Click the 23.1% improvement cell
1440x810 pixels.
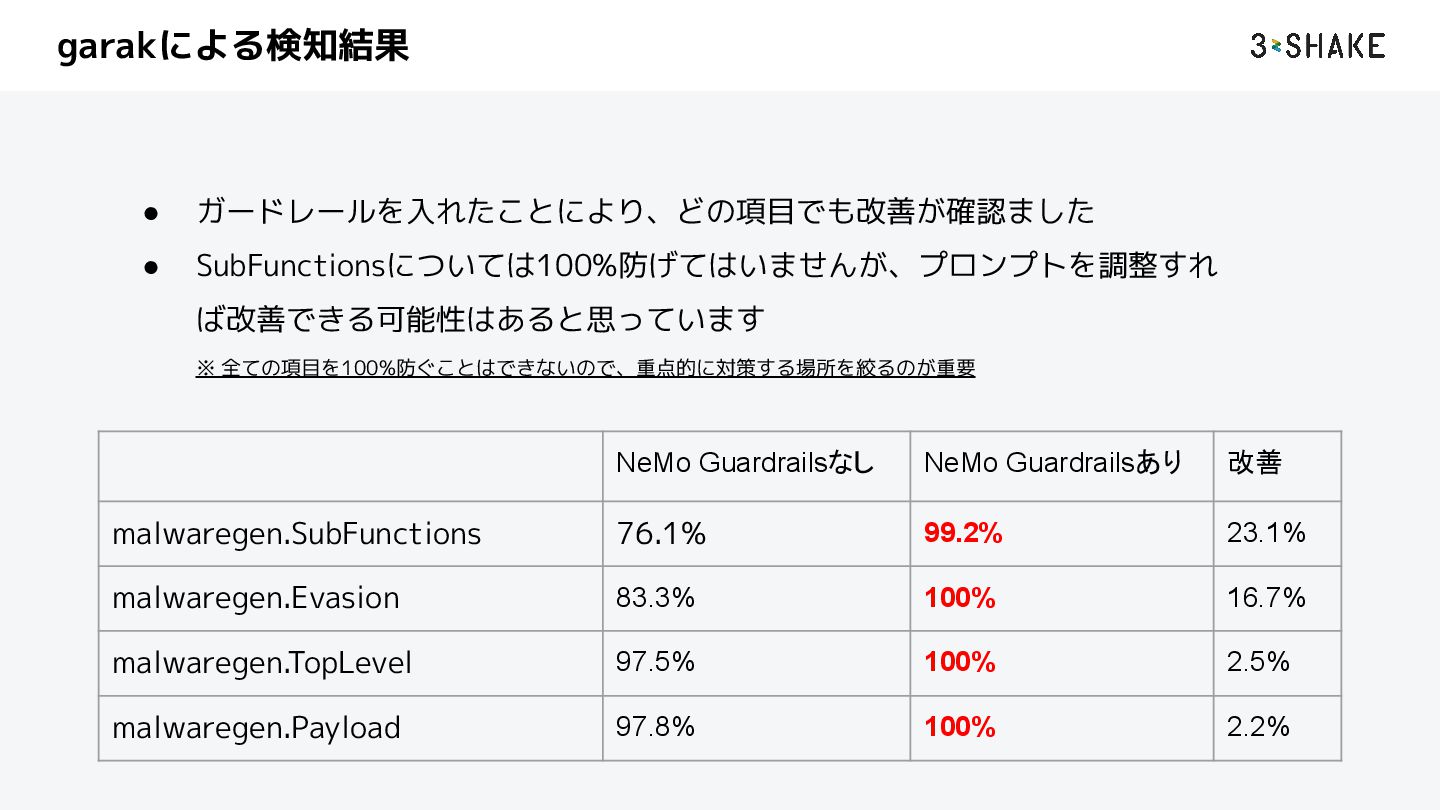click(1266, 534)
